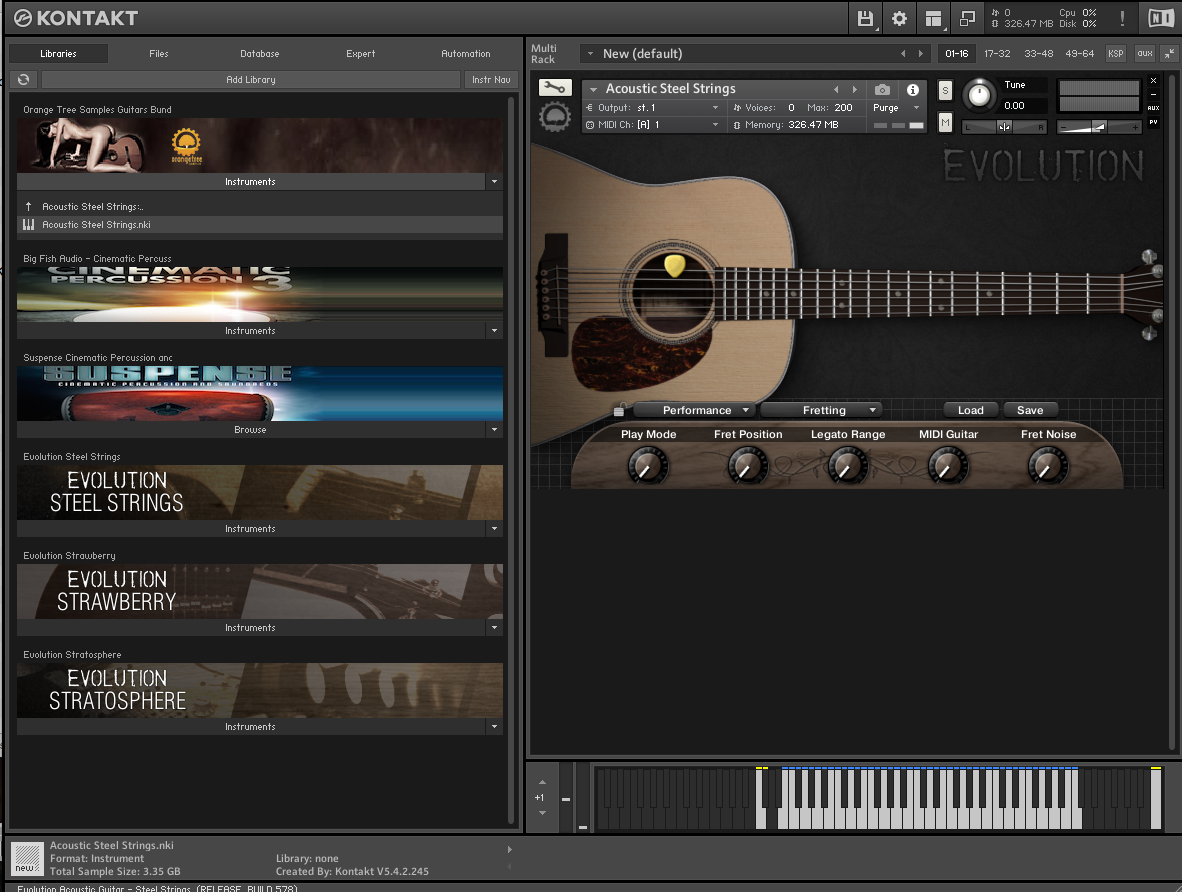
Task: Load previous instrument preset arrow
Action: (836, 89)
